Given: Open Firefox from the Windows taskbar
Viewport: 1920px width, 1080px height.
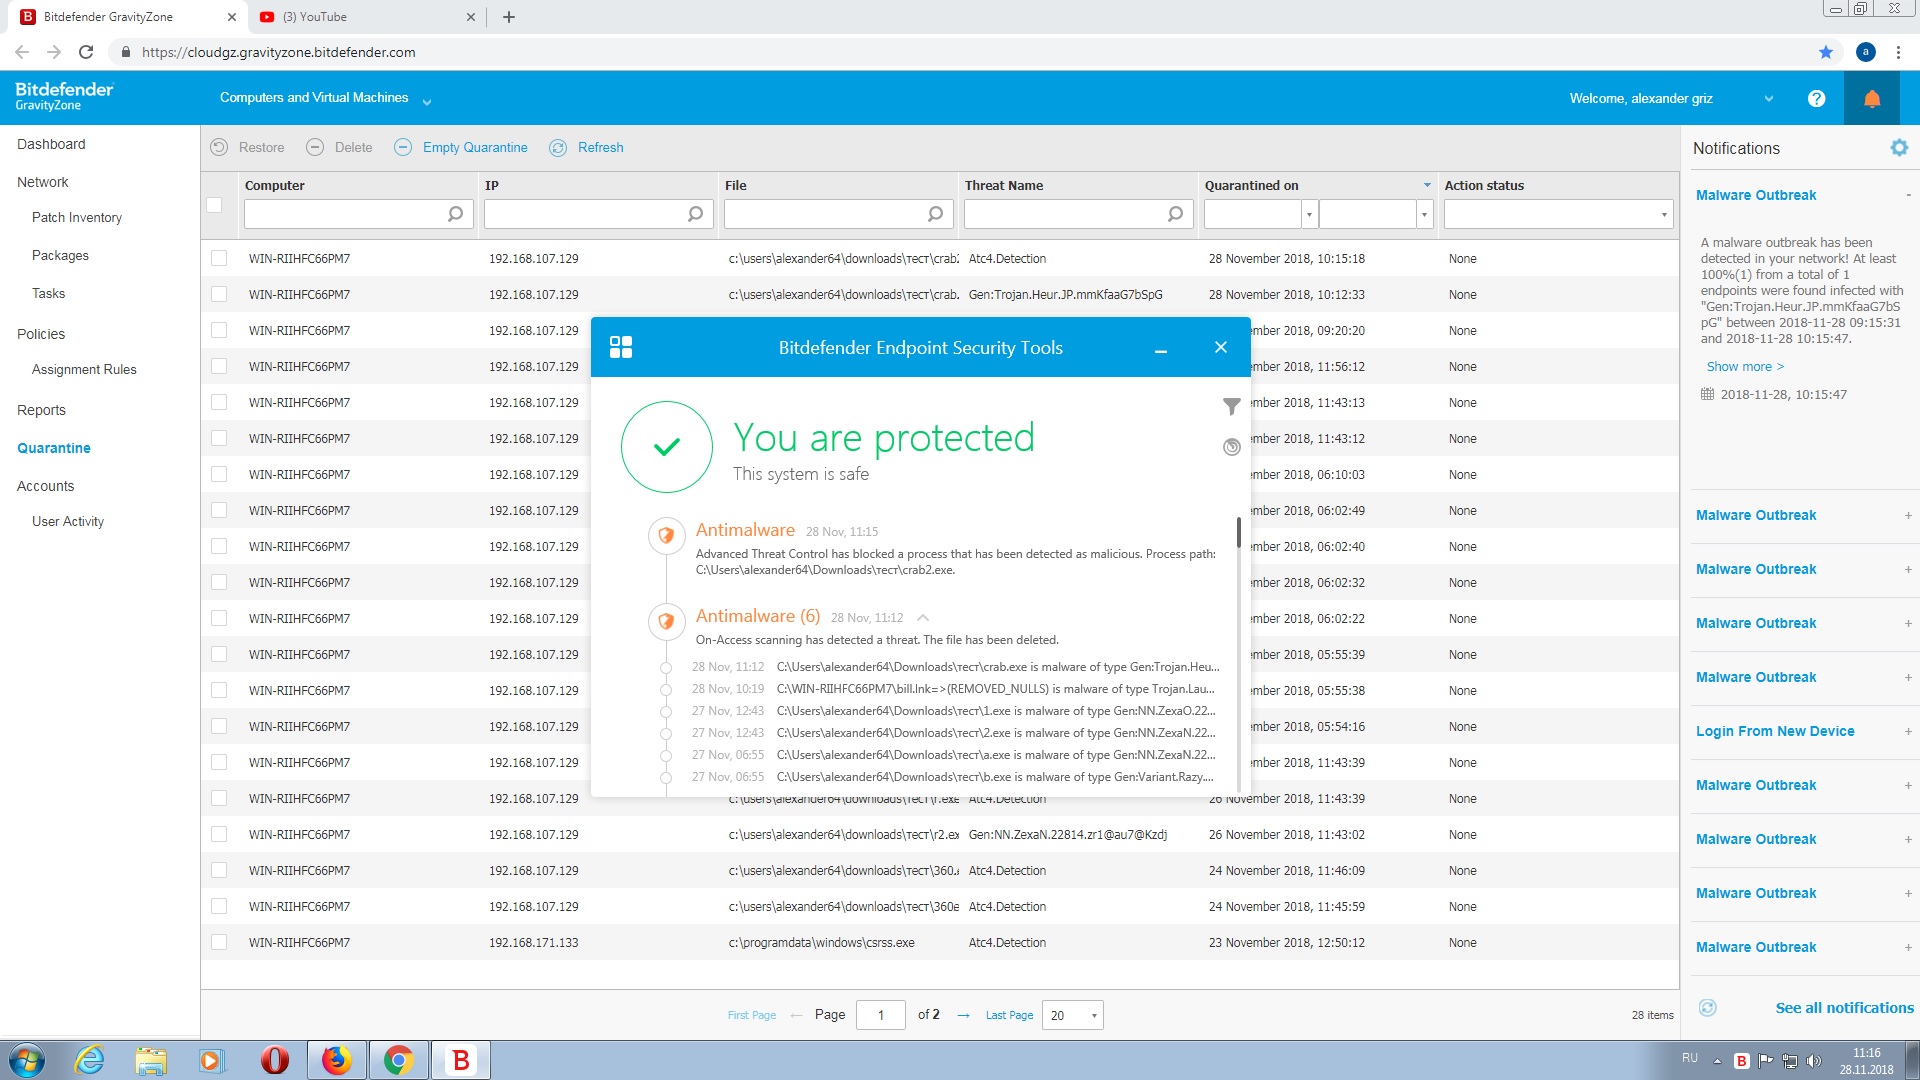Looking at the screenshot, I should click(336, 1059).
